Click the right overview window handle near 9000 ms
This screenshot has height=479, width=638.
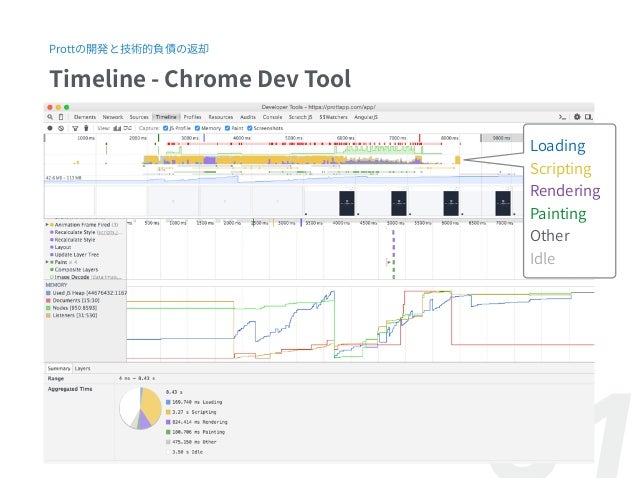481,138
